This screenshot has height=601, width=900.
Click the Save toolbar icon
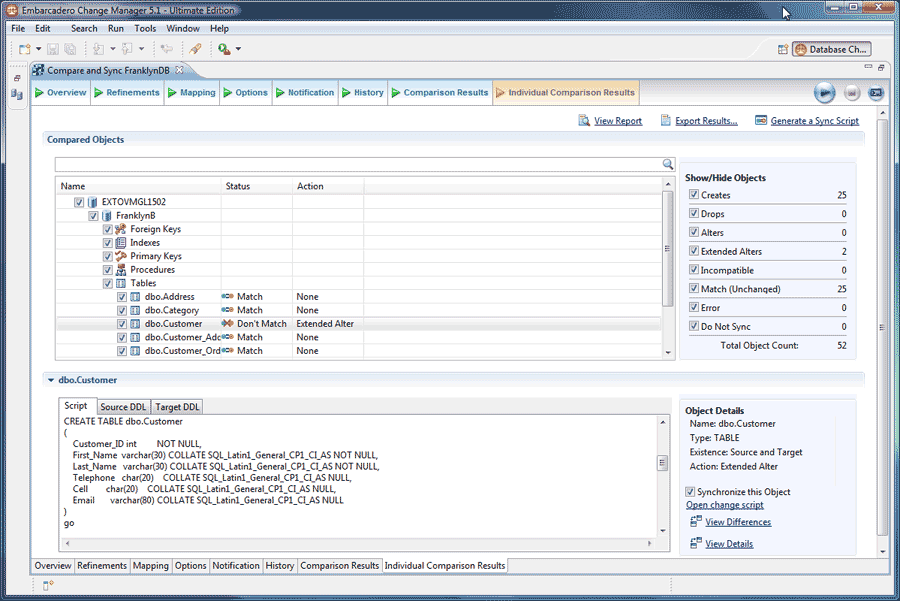53,49
